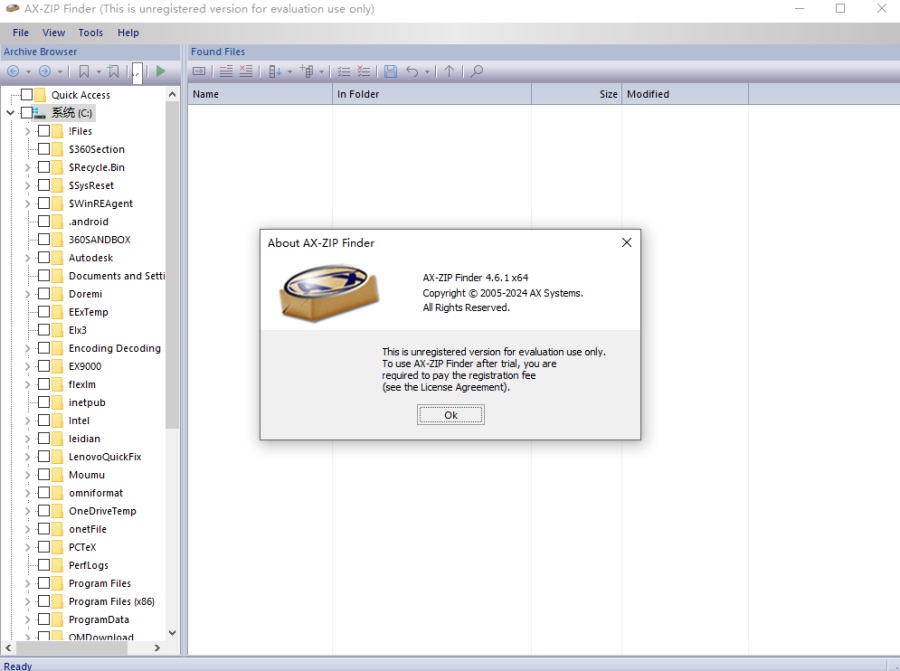Open the sort columns dropdown arrow
The width and height of the screenshot is (900, 671).
pos(290,72)
